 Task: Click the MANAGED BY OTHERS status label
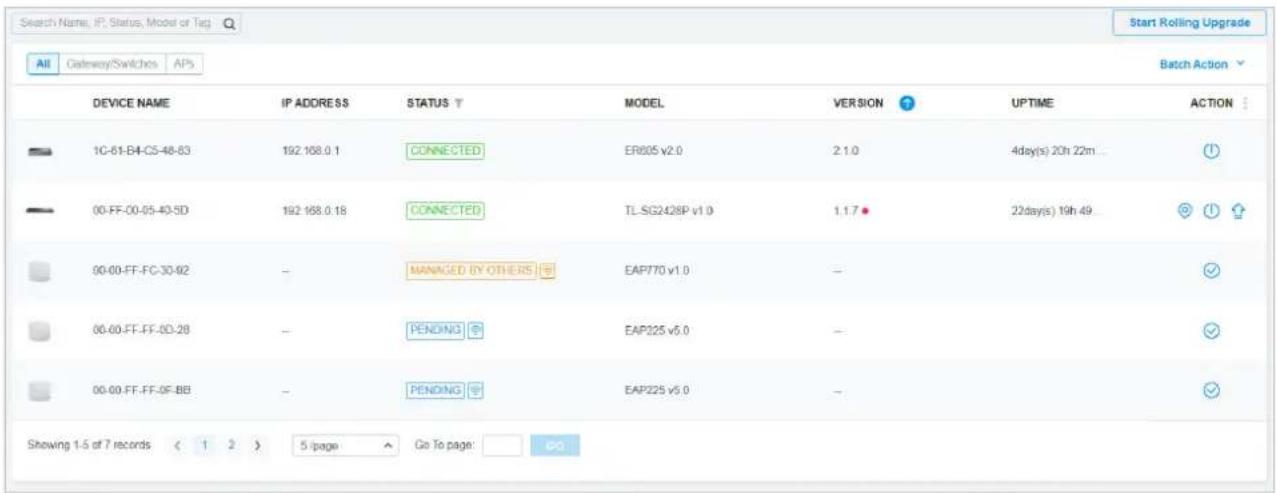click(472, 271)
